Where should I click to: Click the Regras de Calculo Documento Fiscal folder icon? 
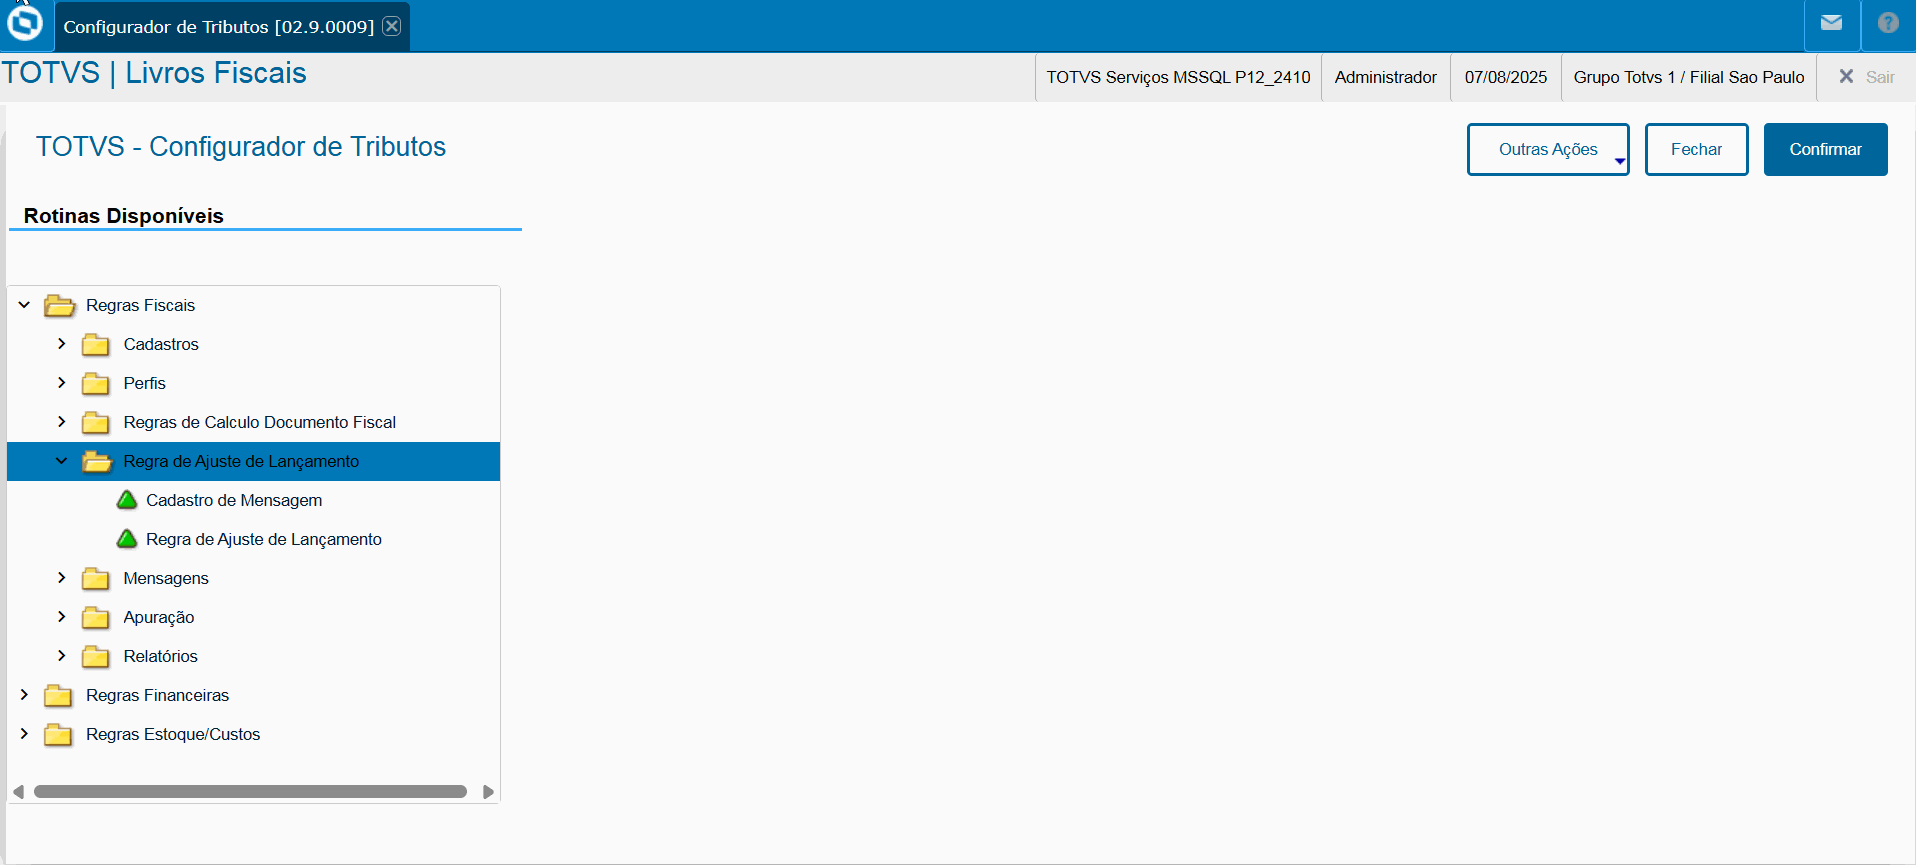pos(96,422)
